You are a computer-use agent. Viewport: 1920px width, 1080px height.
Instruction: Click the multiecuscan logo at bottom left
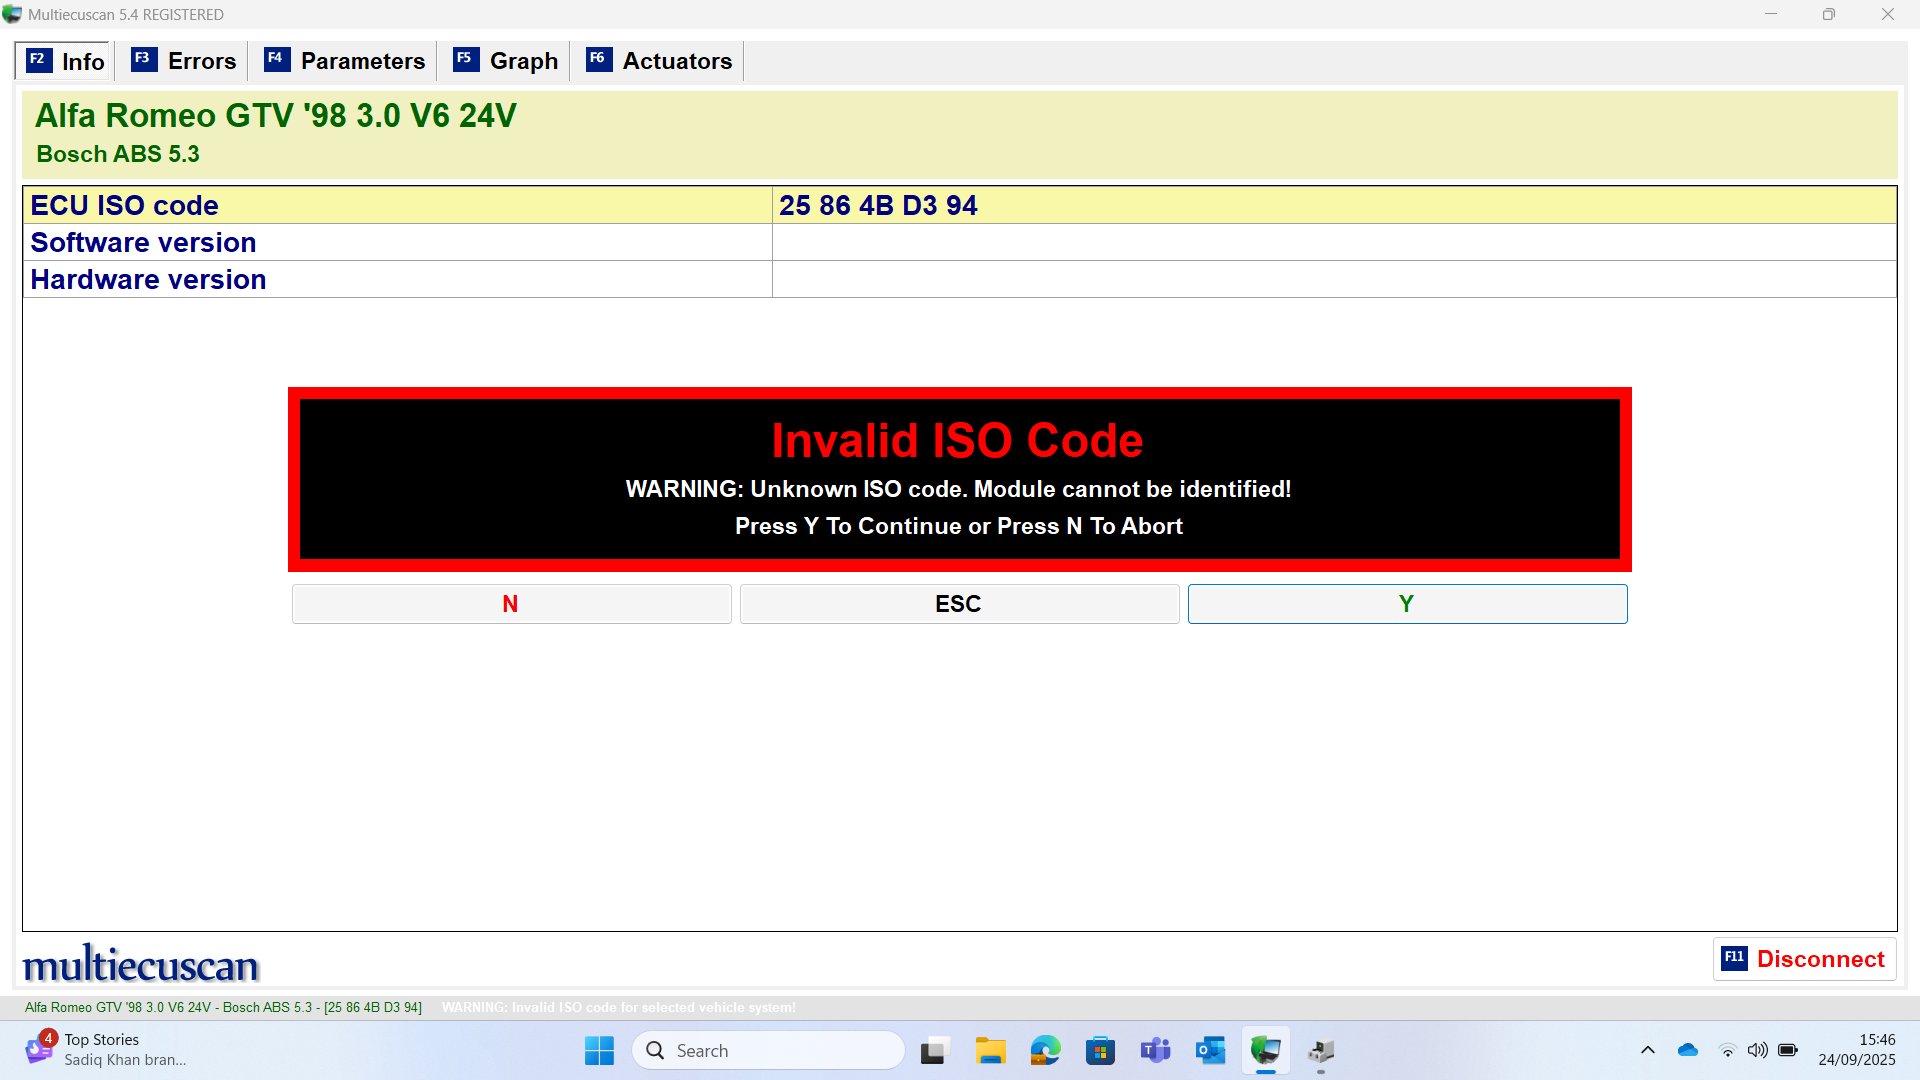click(140, 963)
